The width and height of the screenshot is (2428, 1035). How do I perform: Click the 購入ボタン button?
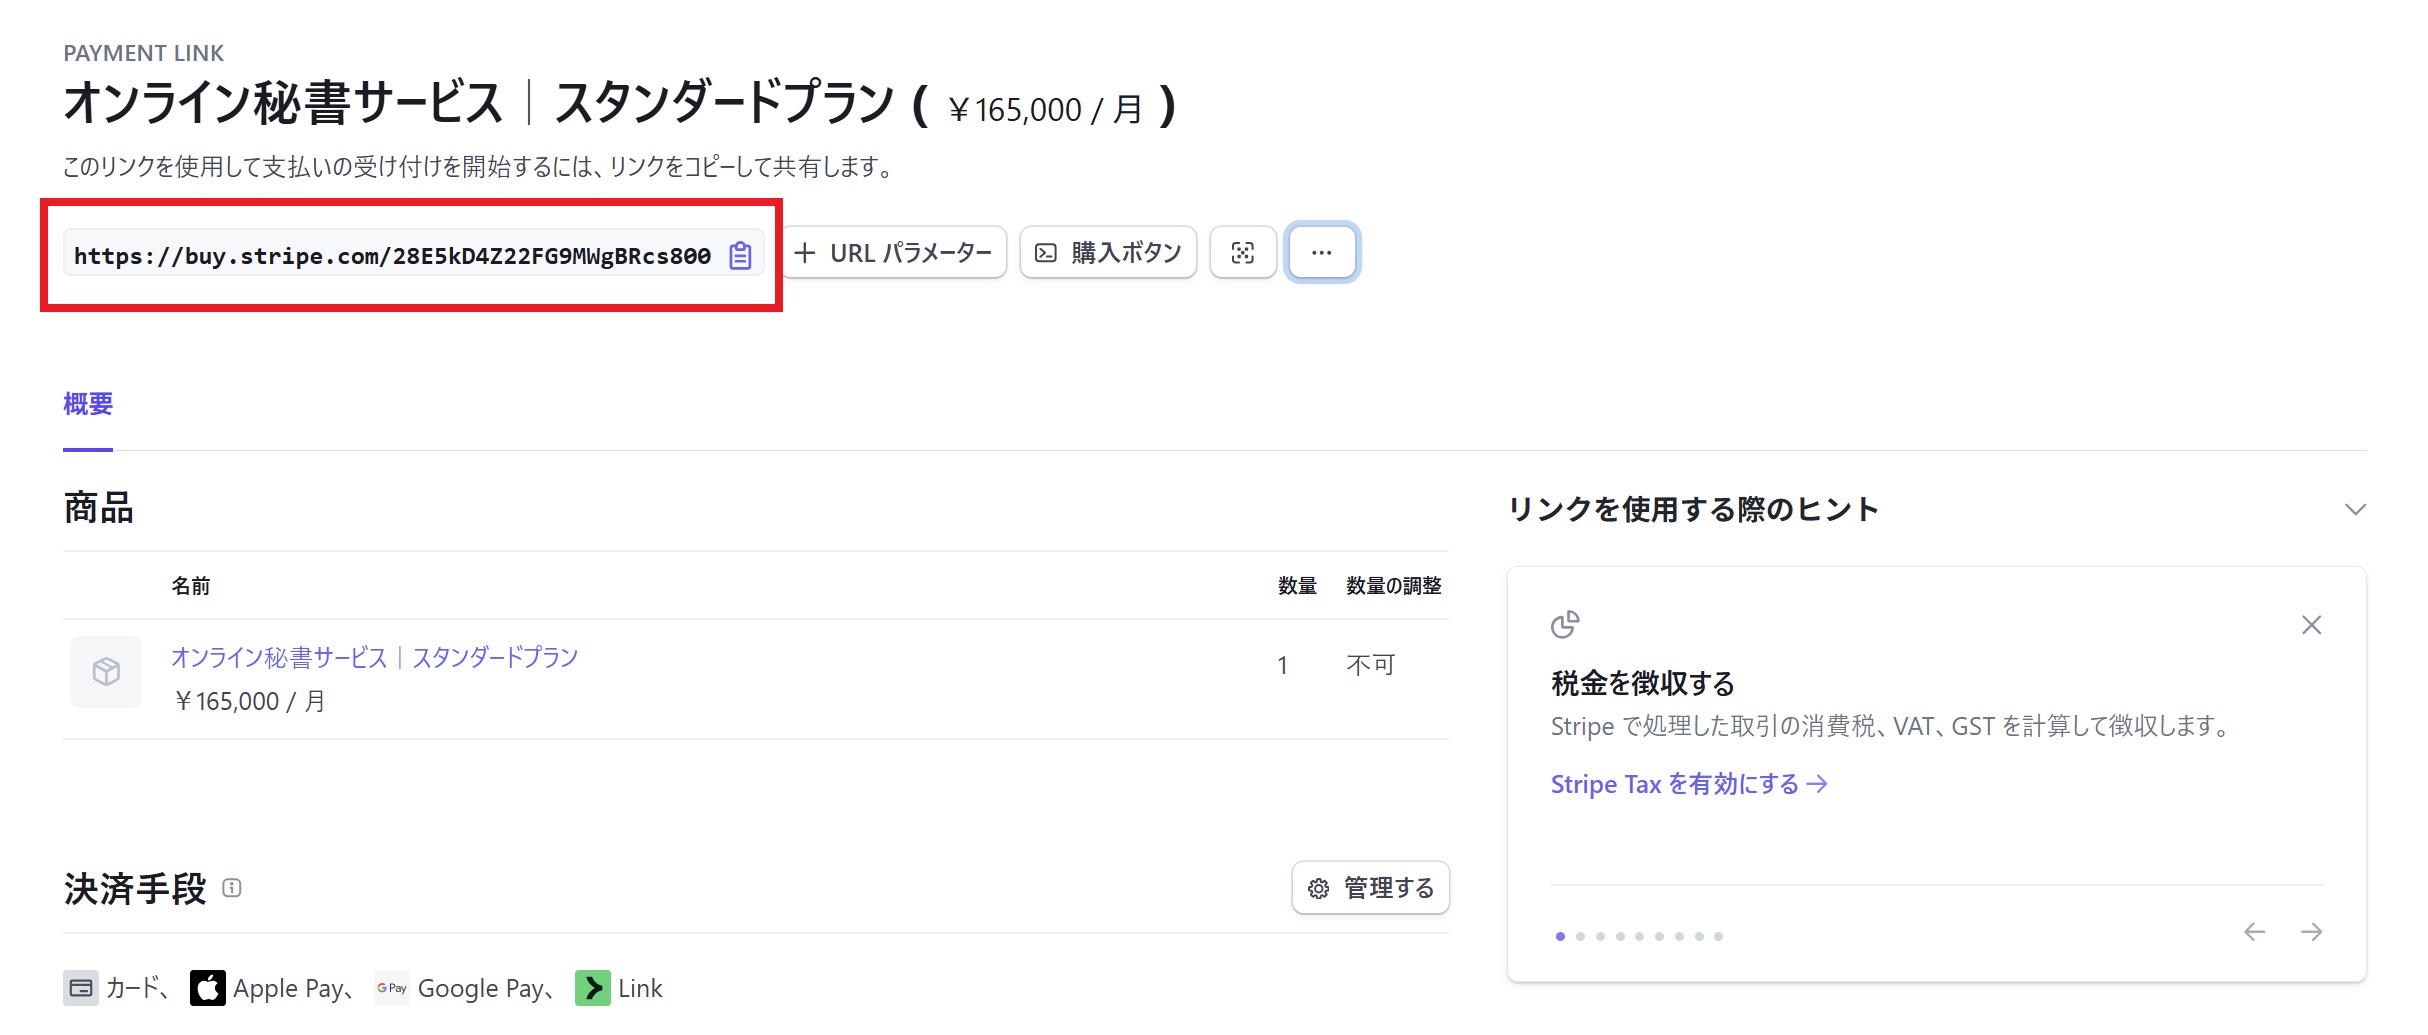coord(1108,253)
